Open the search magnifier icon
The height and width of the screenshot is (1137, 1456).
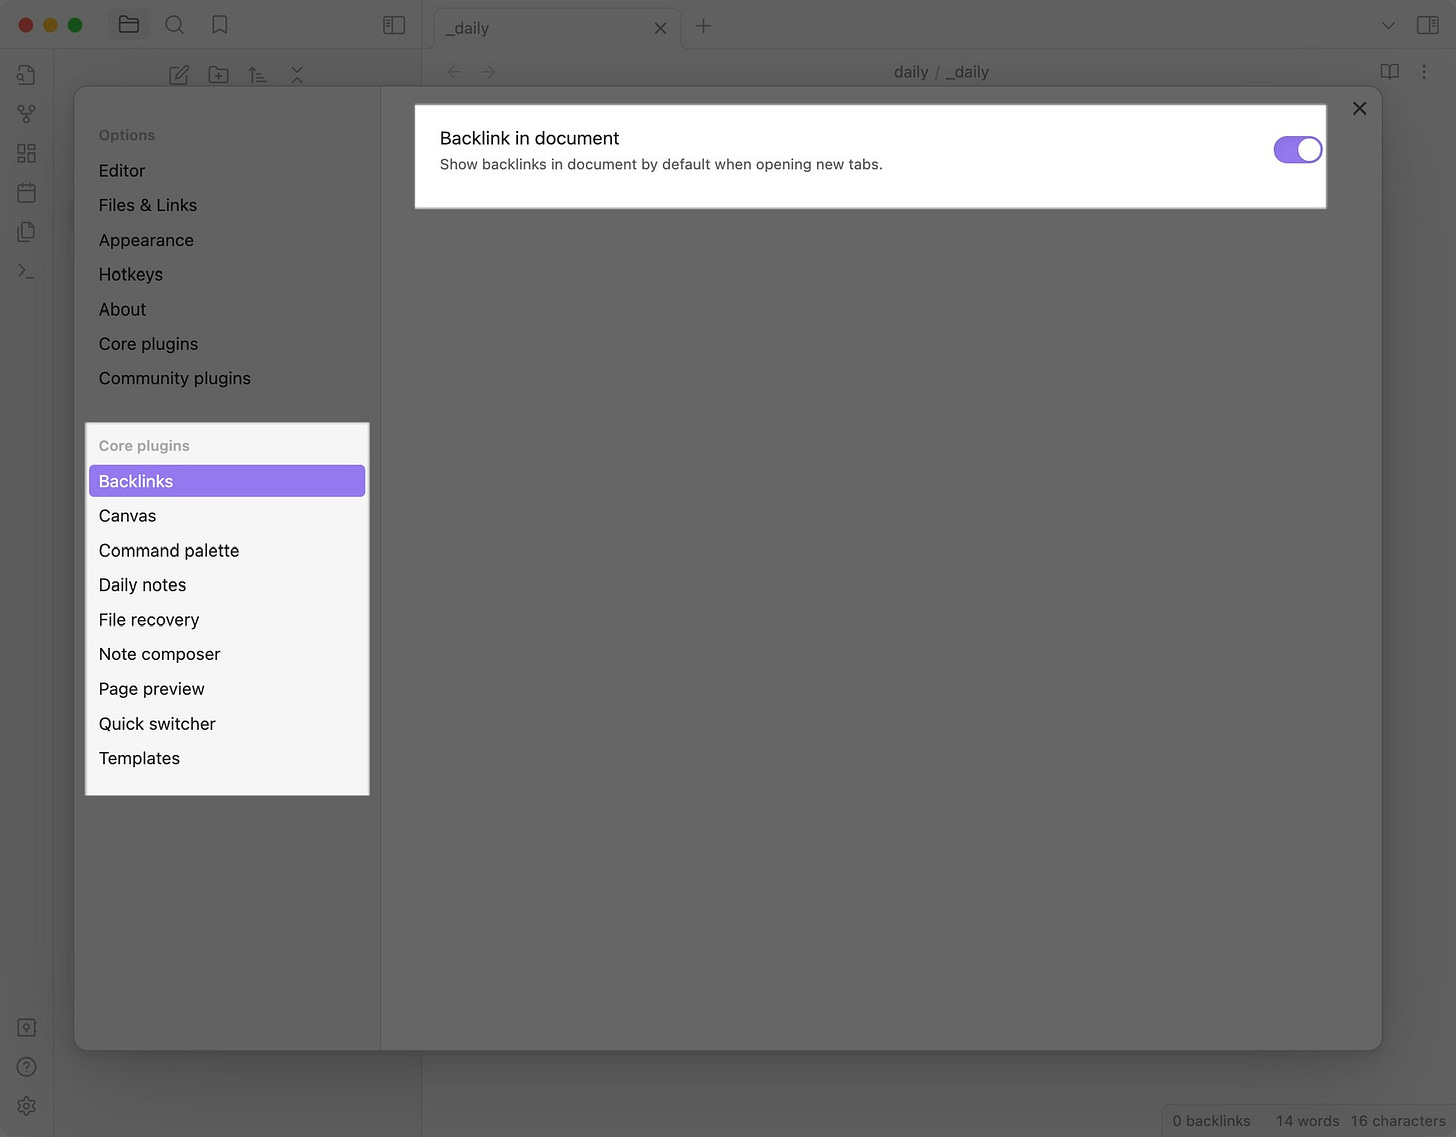[x=174, y=25]
